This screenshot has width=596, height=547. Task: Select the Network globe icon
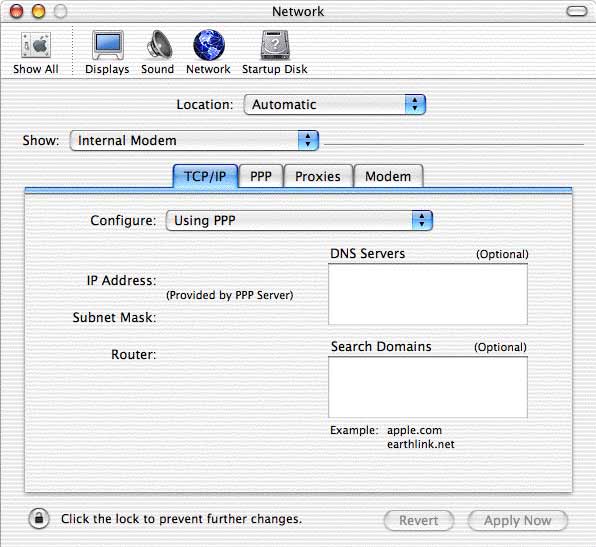click(x=209, y=45)
